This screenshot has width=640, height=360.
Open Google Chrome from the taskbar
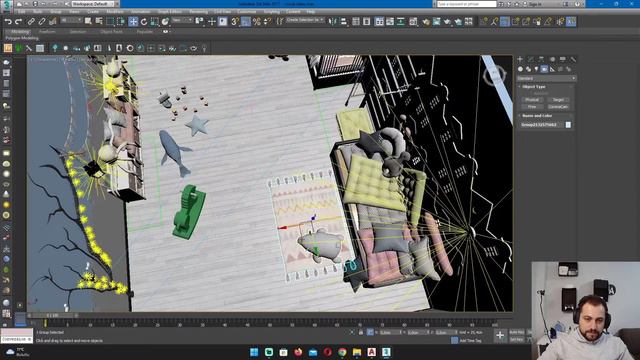342,352
